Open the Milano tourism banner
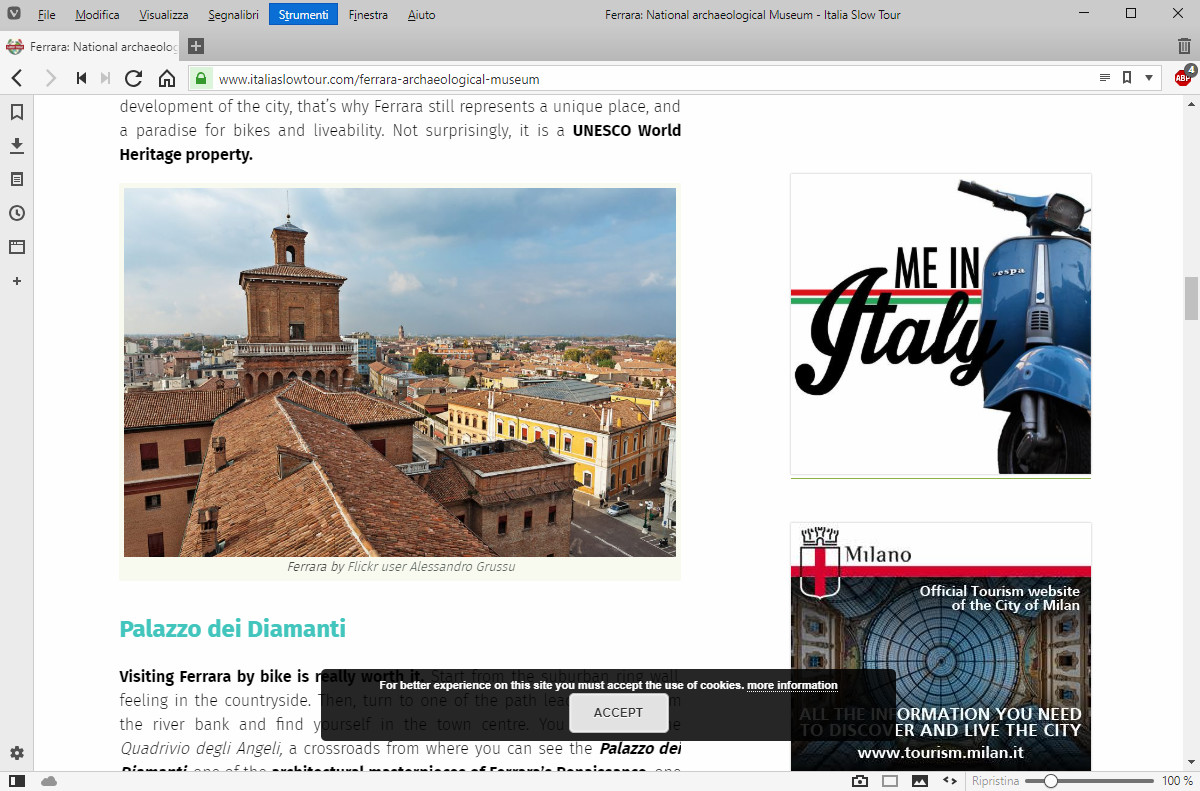The height and width of the screenshot is (791, 1200). click(x=941, y=647)
